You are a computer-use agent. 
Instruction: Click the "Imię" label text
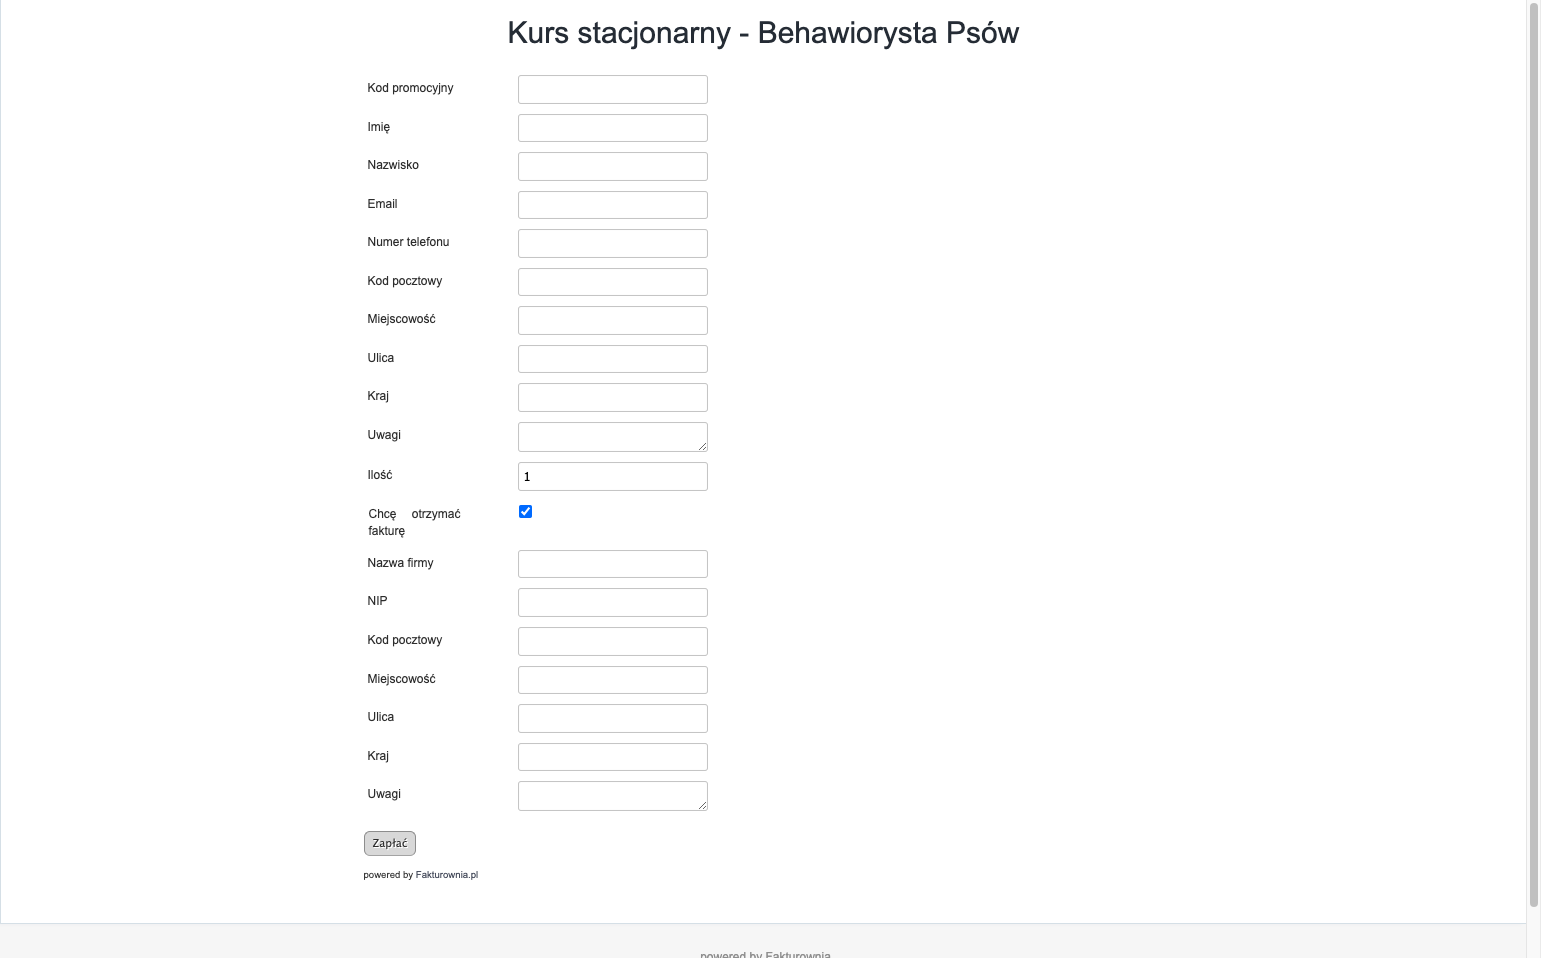(378, 127)
